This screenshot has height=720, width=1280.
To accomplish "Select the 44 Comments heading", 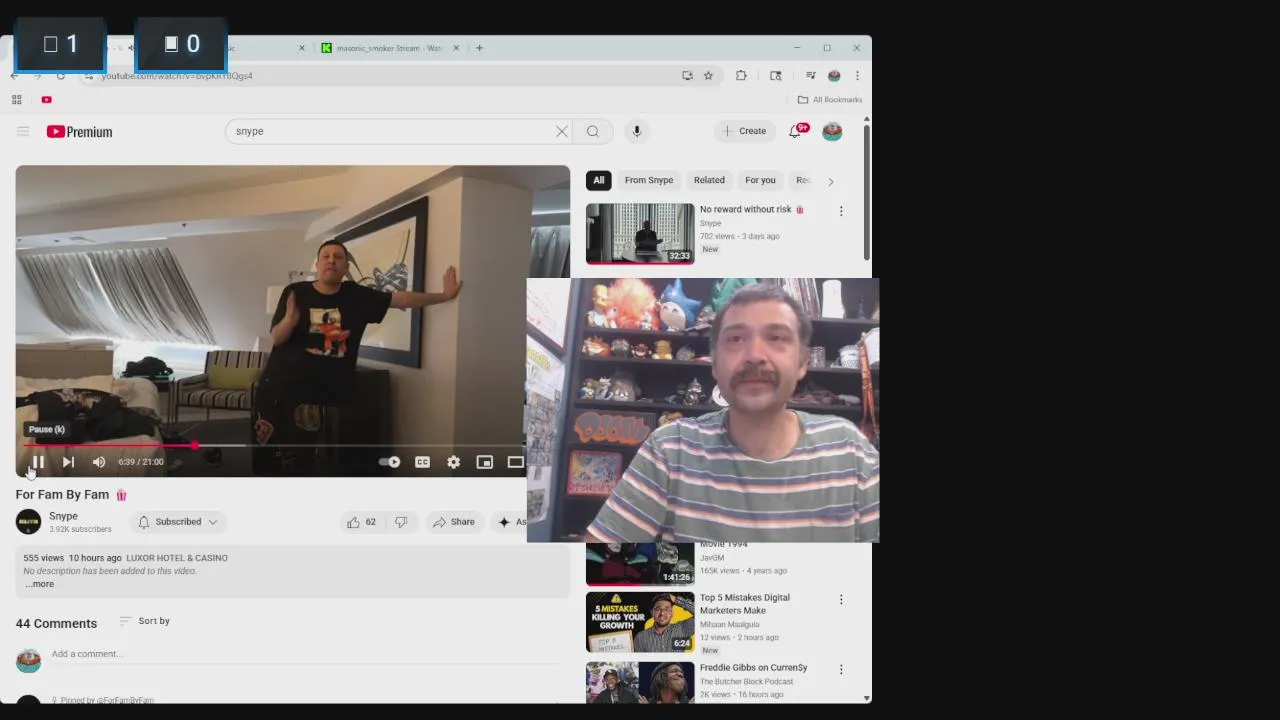I will point(56,623).
